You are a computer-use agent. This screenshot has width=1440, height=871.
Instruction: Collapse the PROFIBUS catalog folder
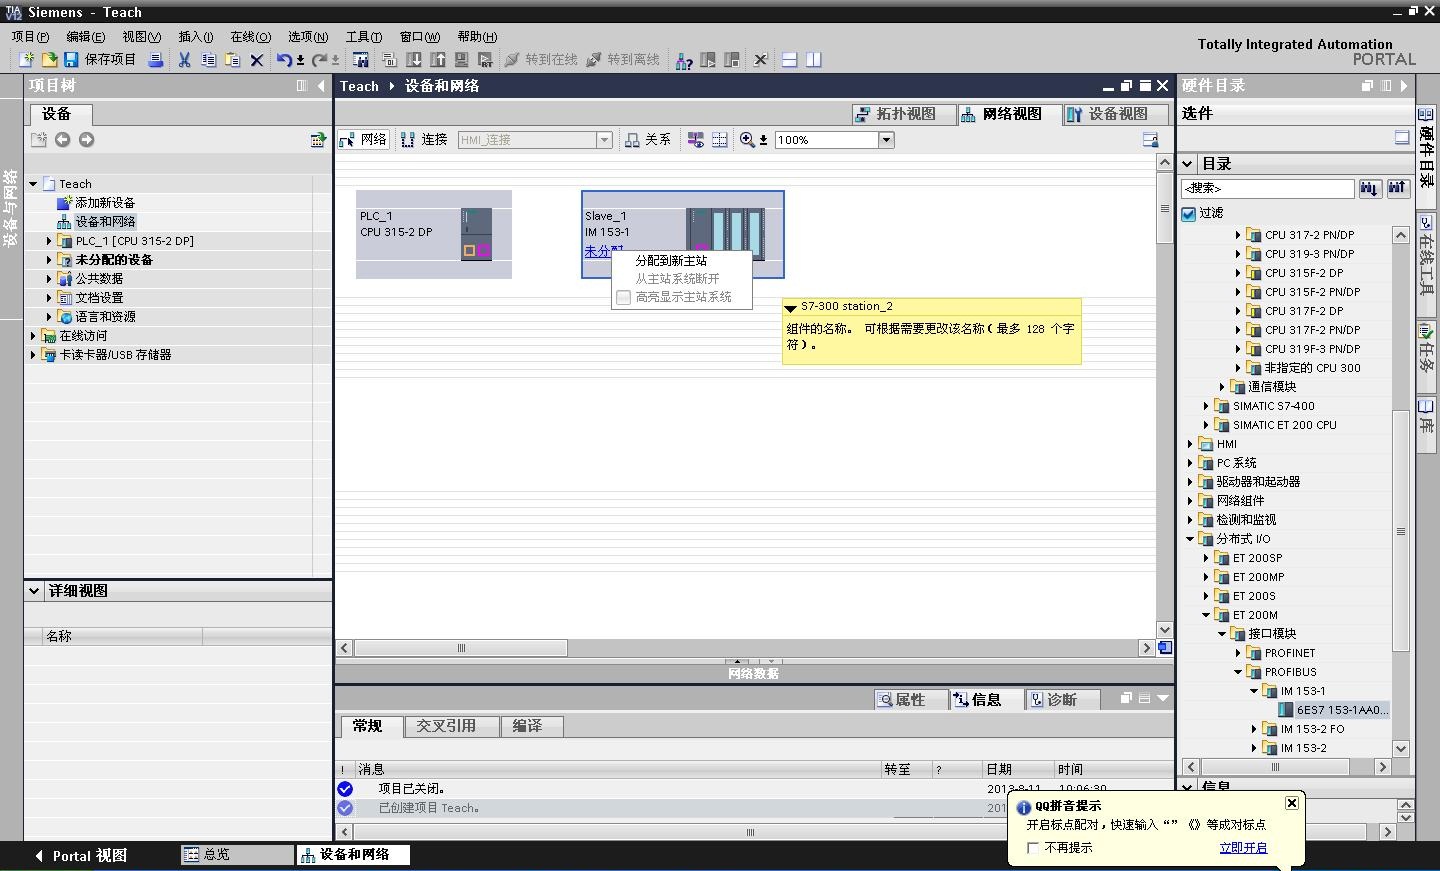point(1238,672)
